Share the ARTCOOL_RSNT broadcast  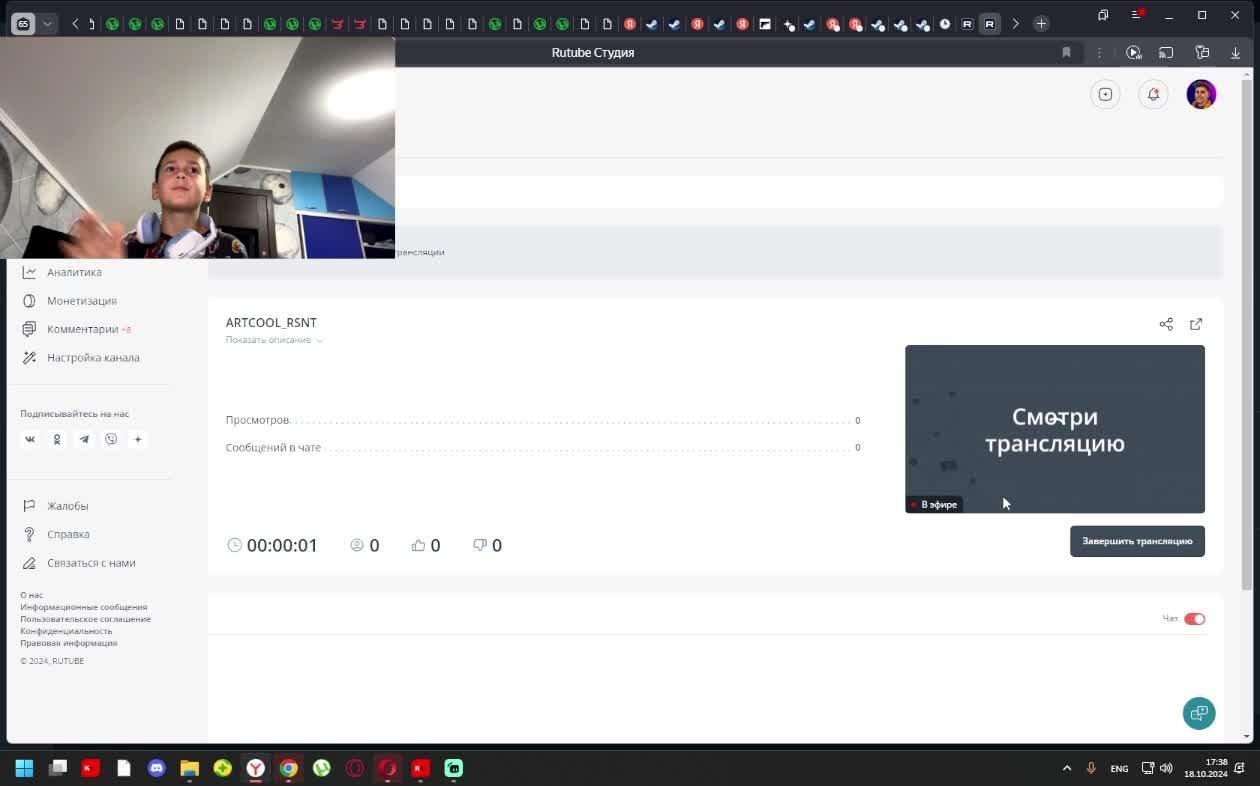tap(1166, 324)
